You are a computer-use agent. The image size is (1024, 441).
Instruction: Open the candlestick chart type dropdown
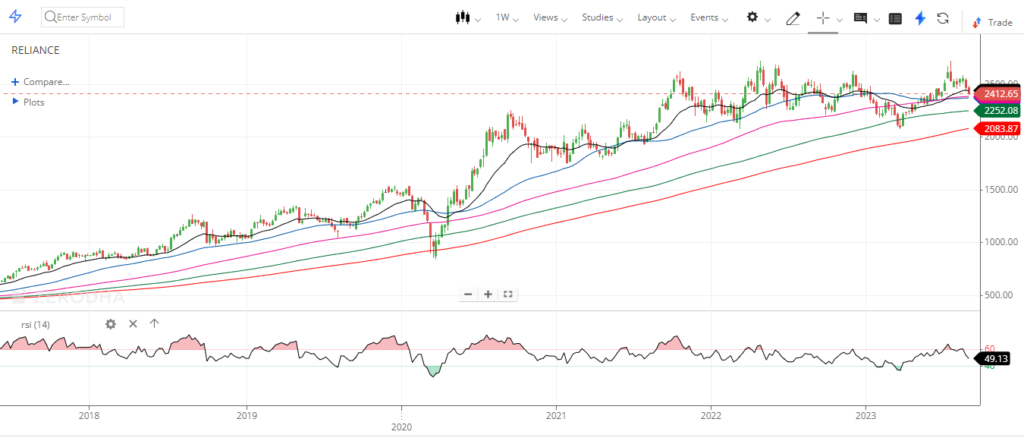coord(468,18)
